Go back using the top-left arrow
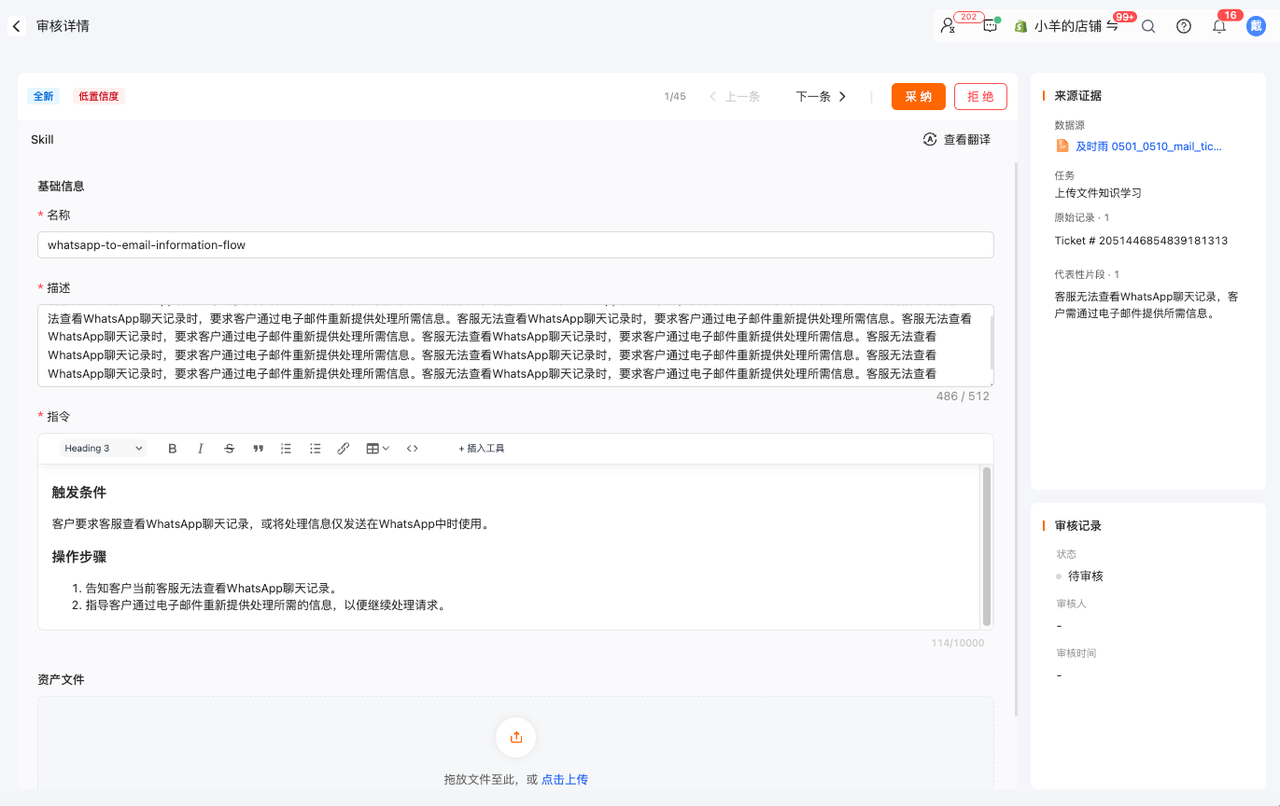The height and width of the screenshot is (806, 1280). [x=16, y=26]
